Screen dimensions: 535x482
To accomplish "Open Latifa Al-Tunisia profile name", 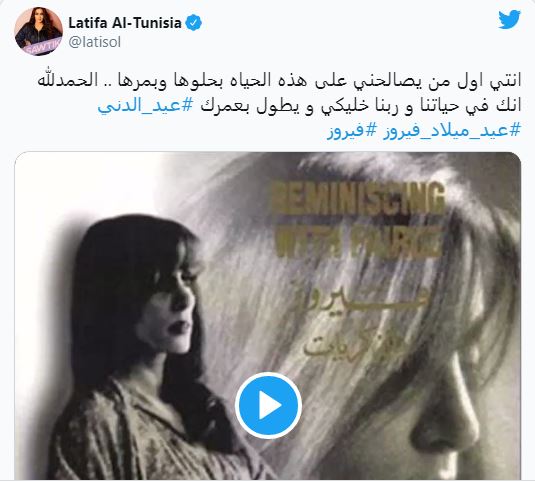I will point(125,23).
